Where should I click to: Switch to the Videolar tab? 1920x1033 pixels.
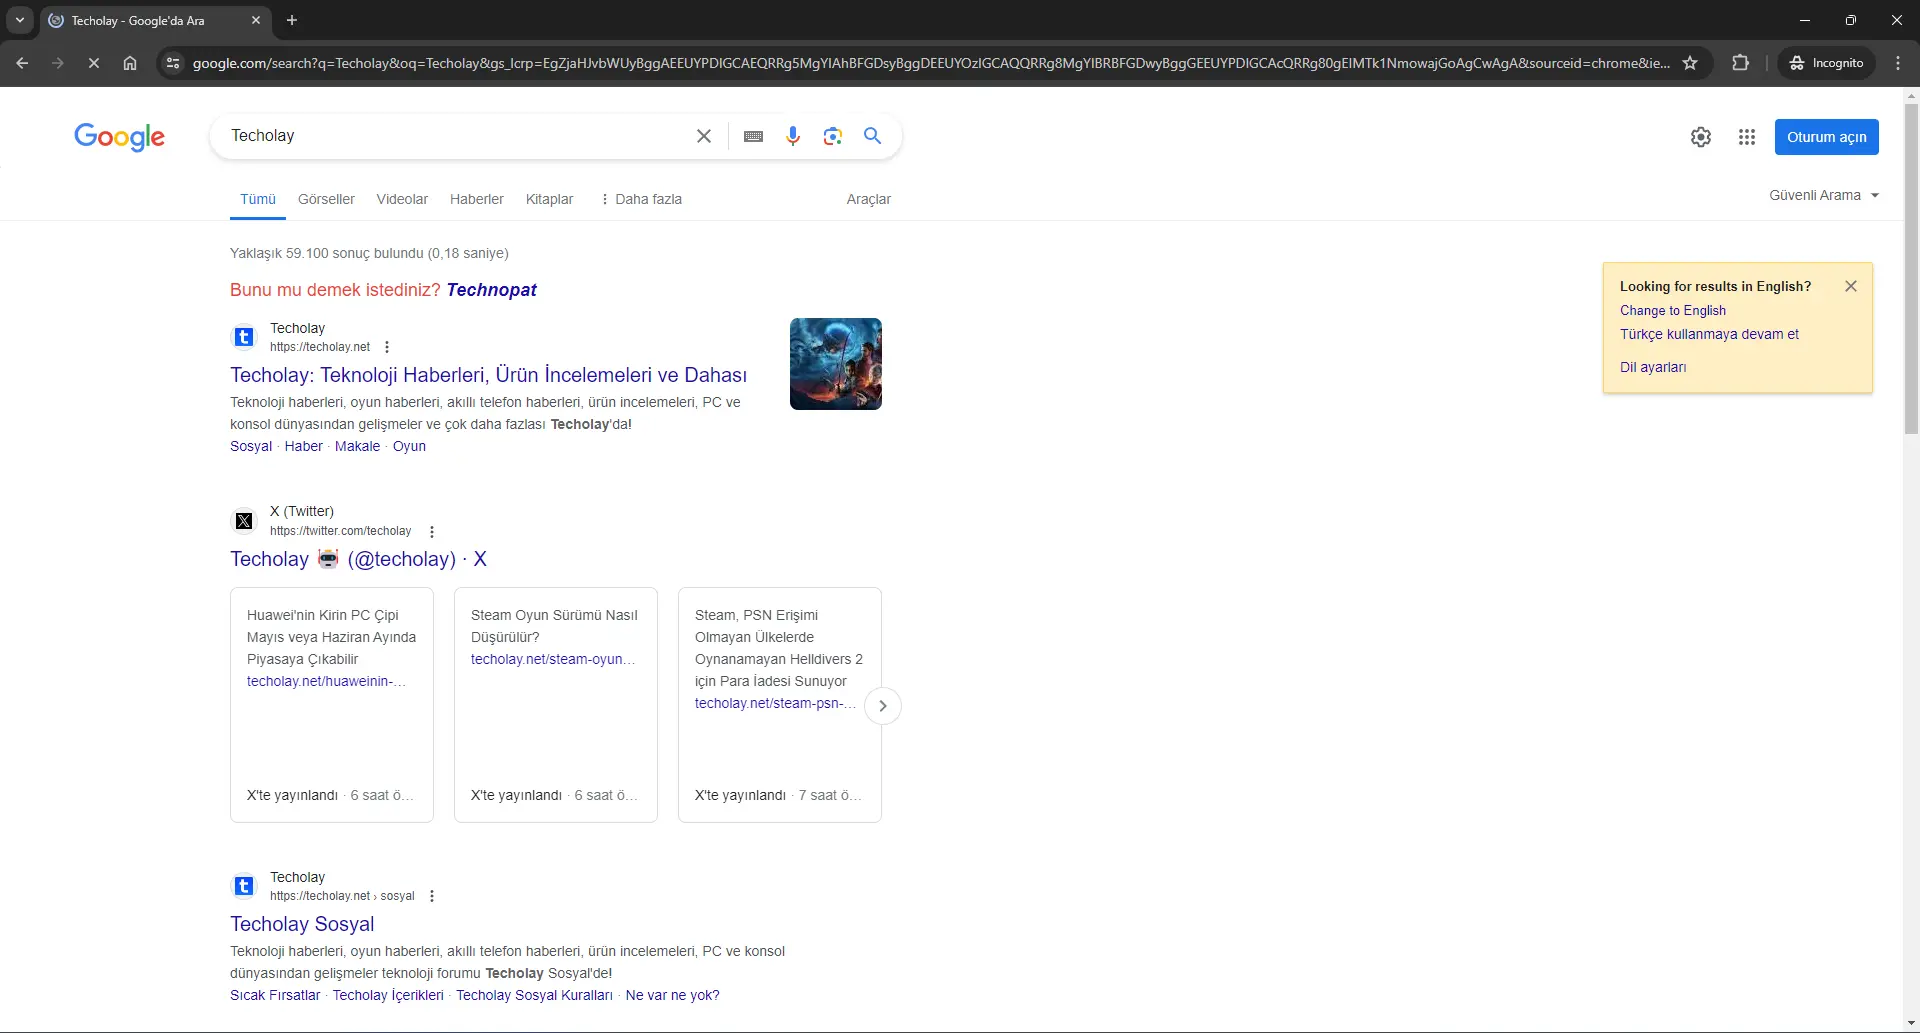click(x=402, y=199)
